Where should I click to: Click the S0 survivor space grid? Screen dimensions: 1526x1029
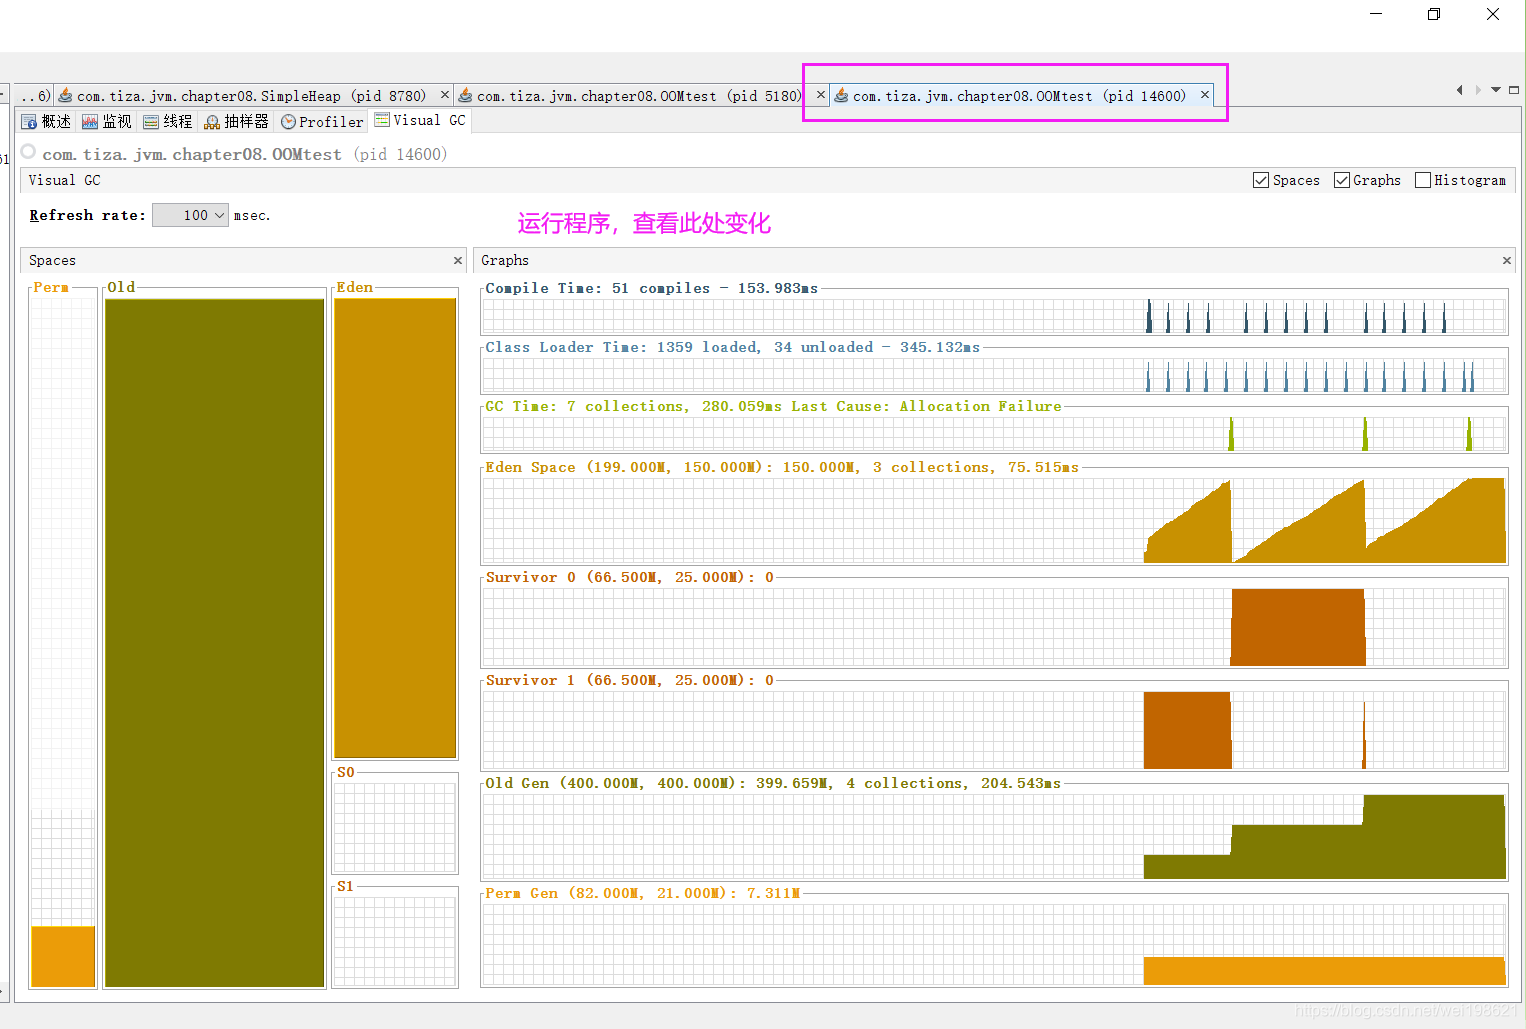click(395, 828)
